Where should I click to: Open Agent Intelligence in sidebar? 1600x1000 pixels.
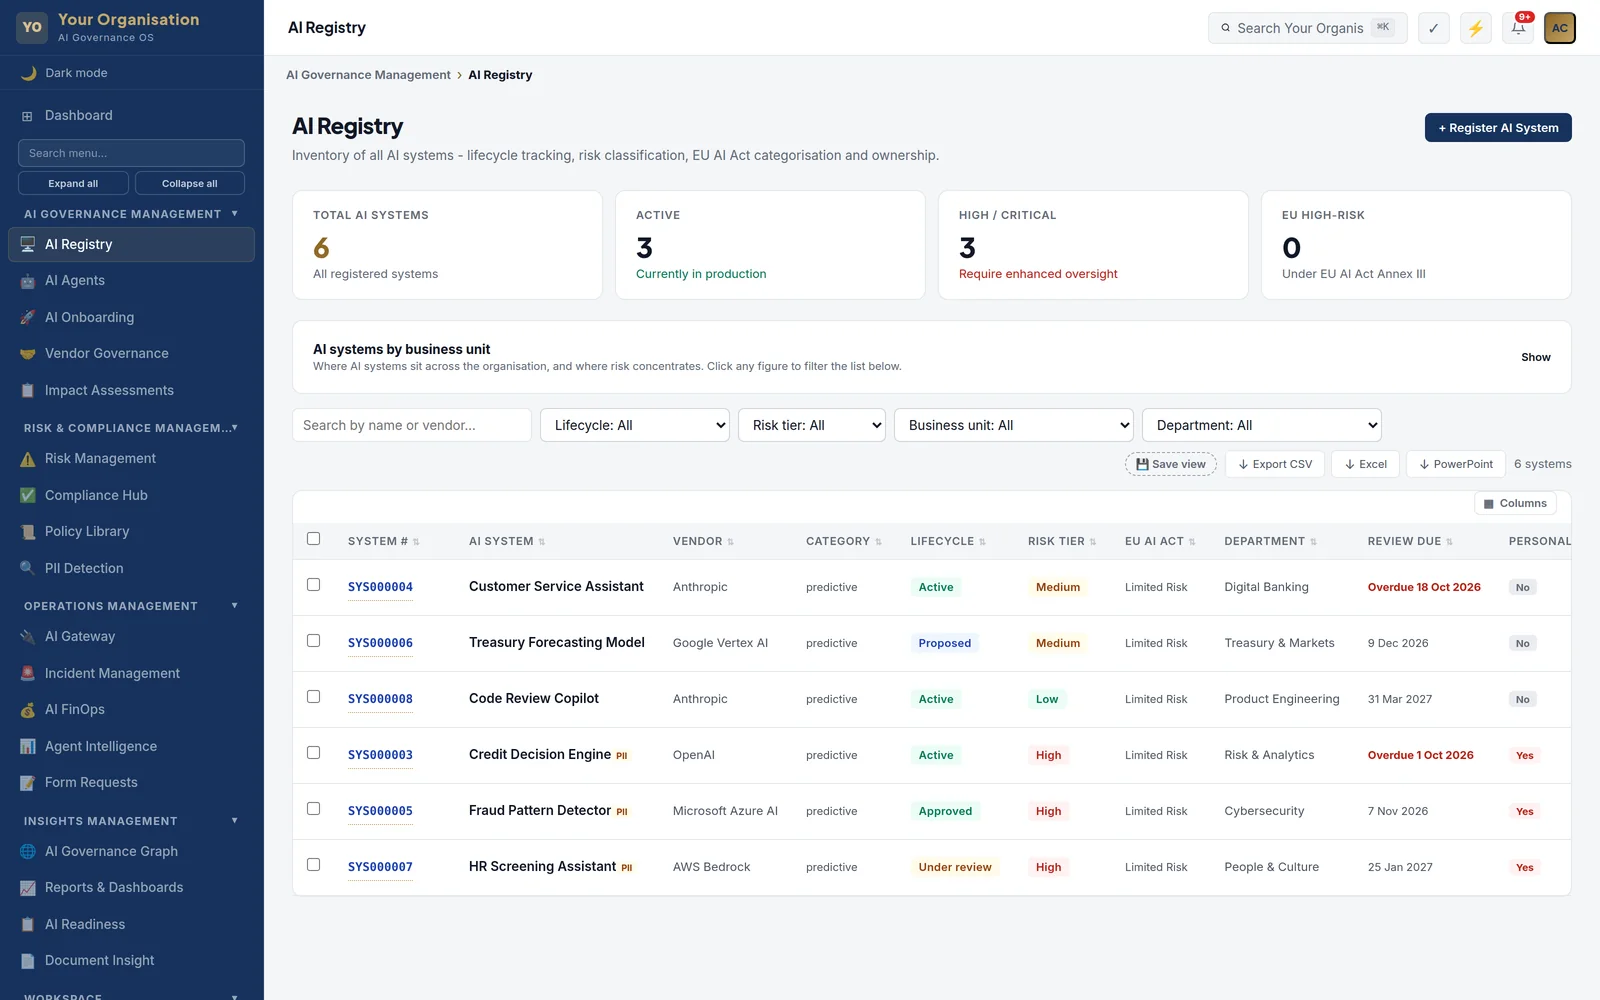132,746
